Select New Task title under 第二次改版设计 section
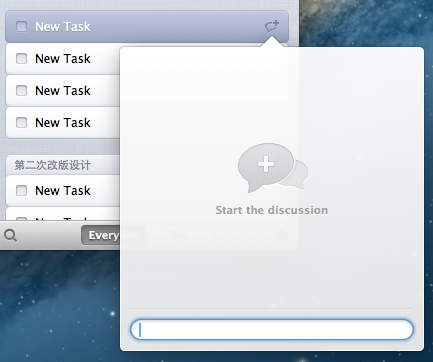 (x=63, y=190)
